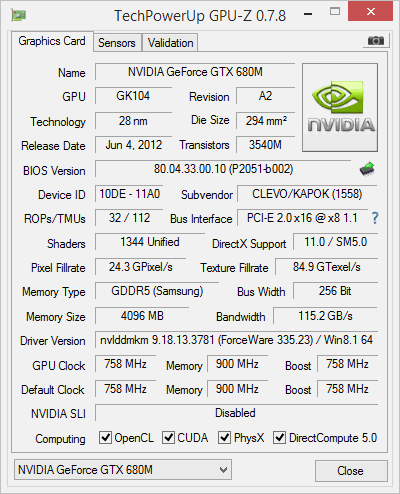This screenshot has width=400, height=494.
Task: Click the BIOS Version field
Action: (223, 169)
